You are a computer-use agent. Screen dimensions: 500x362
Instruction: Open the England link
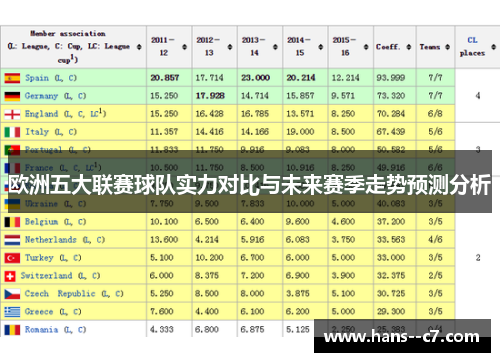pyautogui.click(x=41, y=114)
